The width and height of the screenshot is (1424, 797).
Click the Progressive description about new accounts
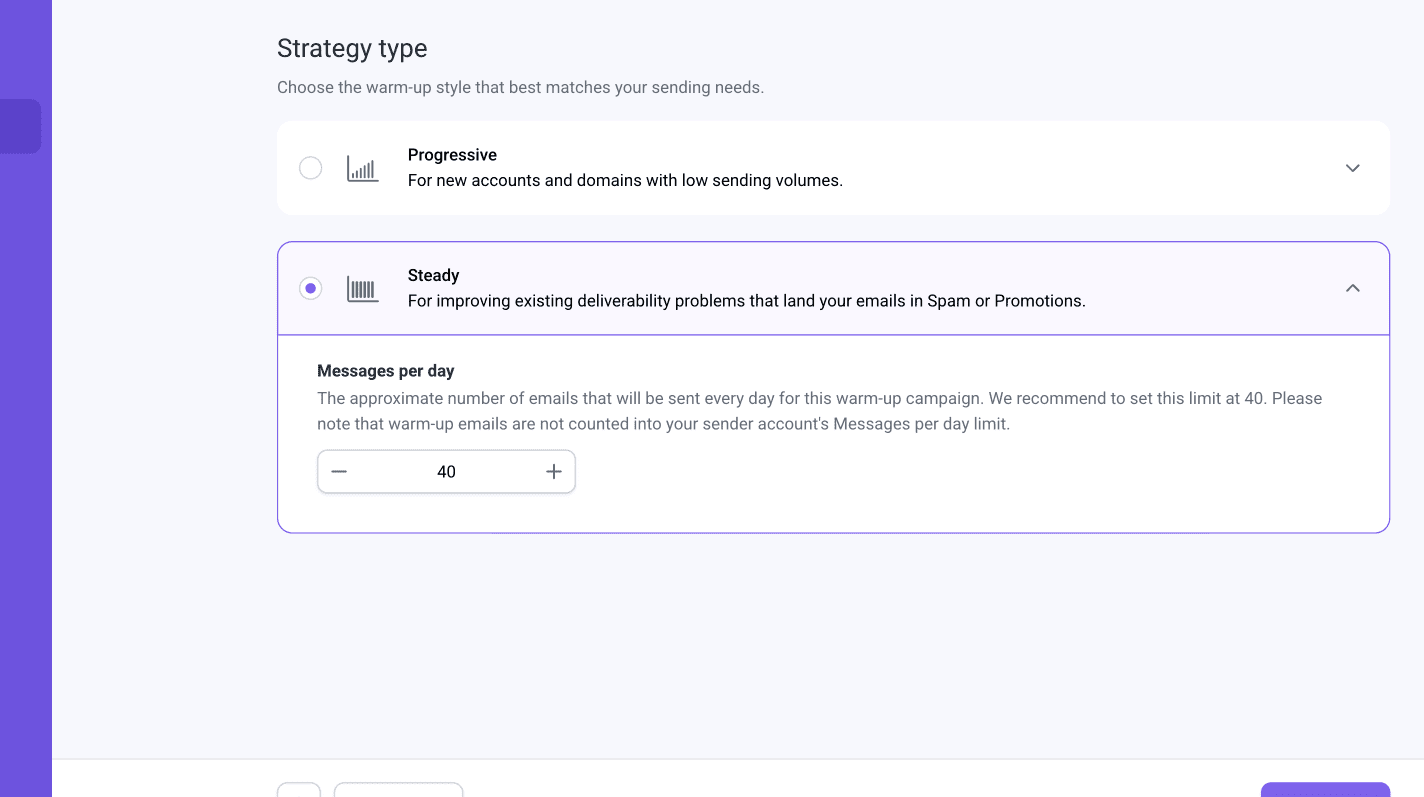pos(625,181)
